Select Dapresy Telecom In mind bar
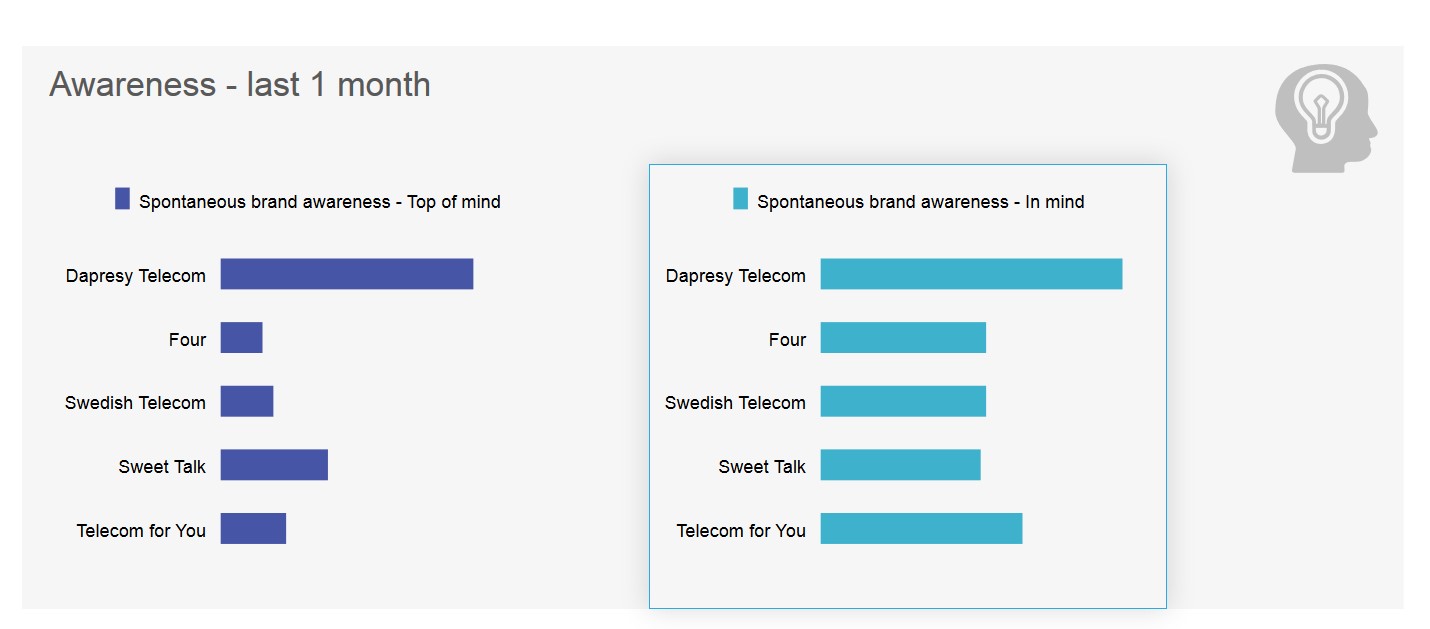 971,274
